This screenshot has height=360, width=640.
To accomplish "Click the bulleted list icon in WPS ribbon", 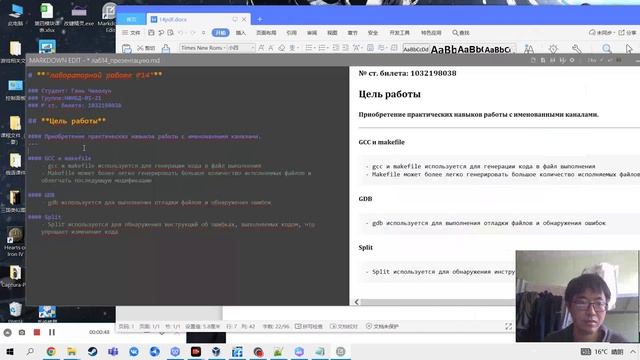I will point(309,48).
